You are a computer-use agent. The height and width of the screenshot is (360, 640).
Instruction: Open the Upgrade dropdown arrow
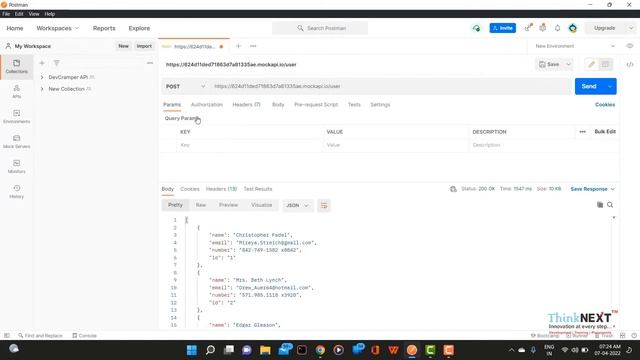point(631,28)
